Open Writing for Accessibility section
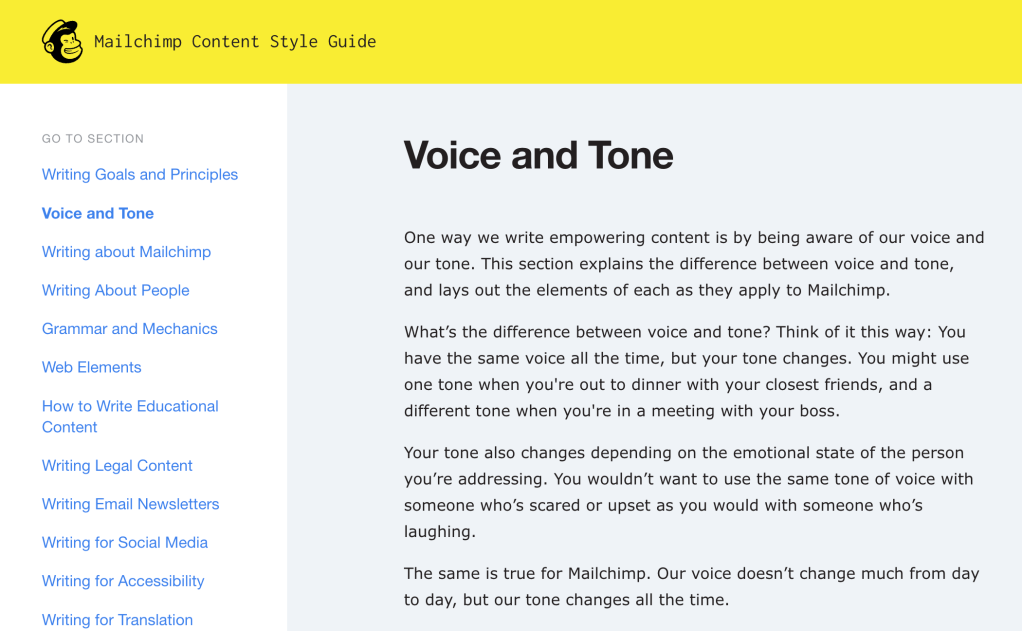Viewport: 1022px width, 631px height. click(123, 581)
